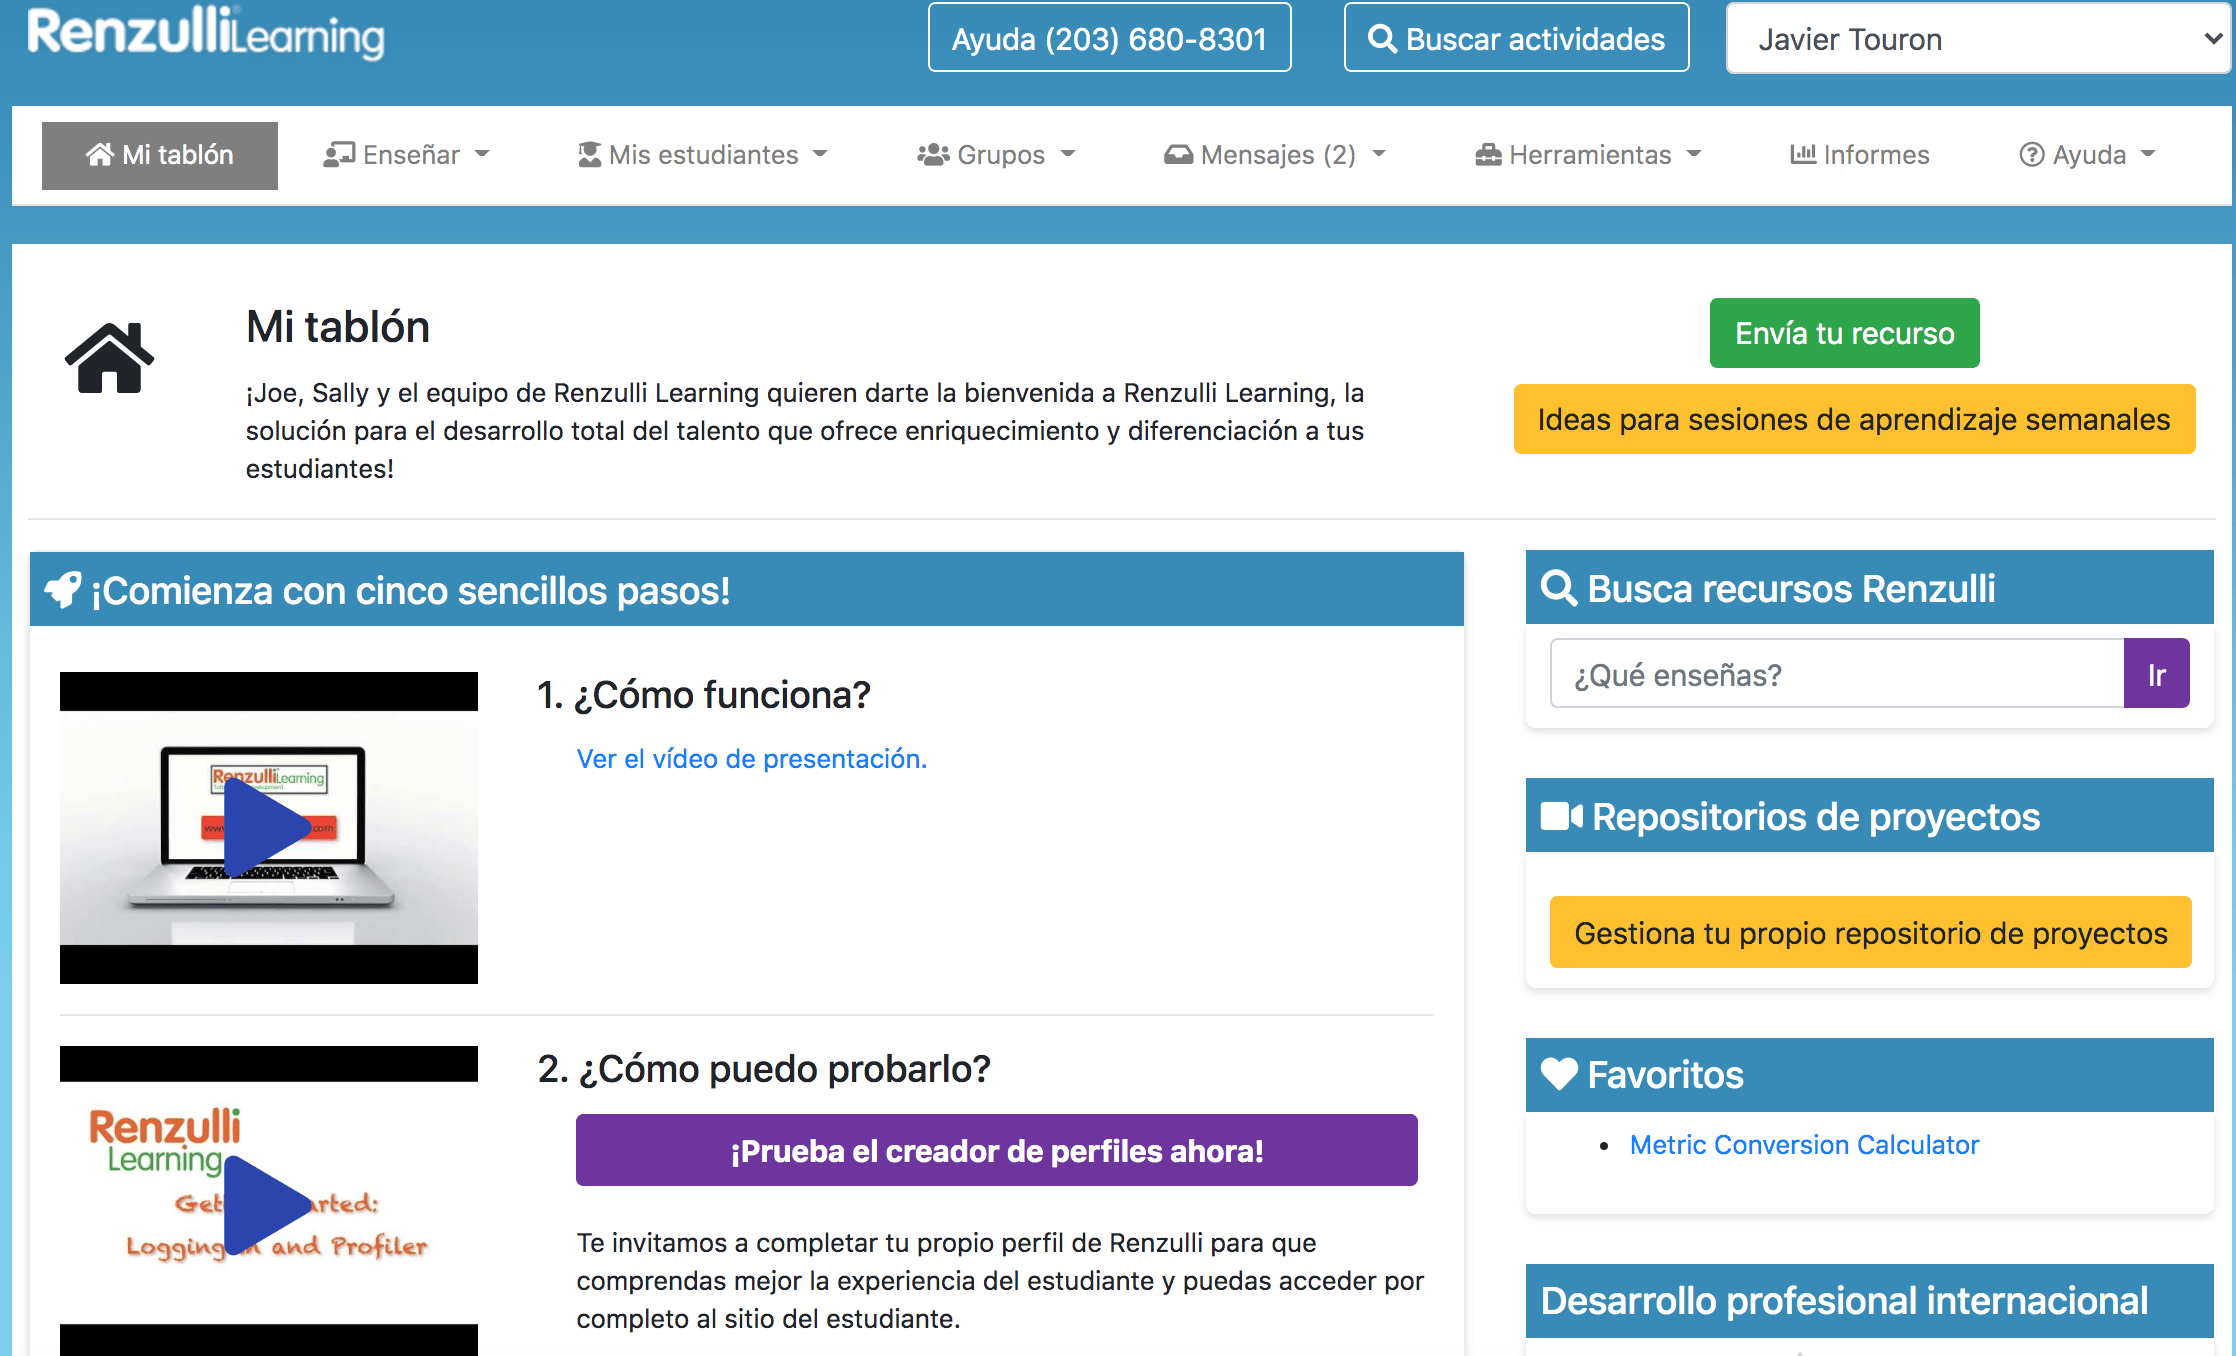
Task: Open the Mensajes (2) menu
Action: pyautogui.click(x=1275, y=155)
